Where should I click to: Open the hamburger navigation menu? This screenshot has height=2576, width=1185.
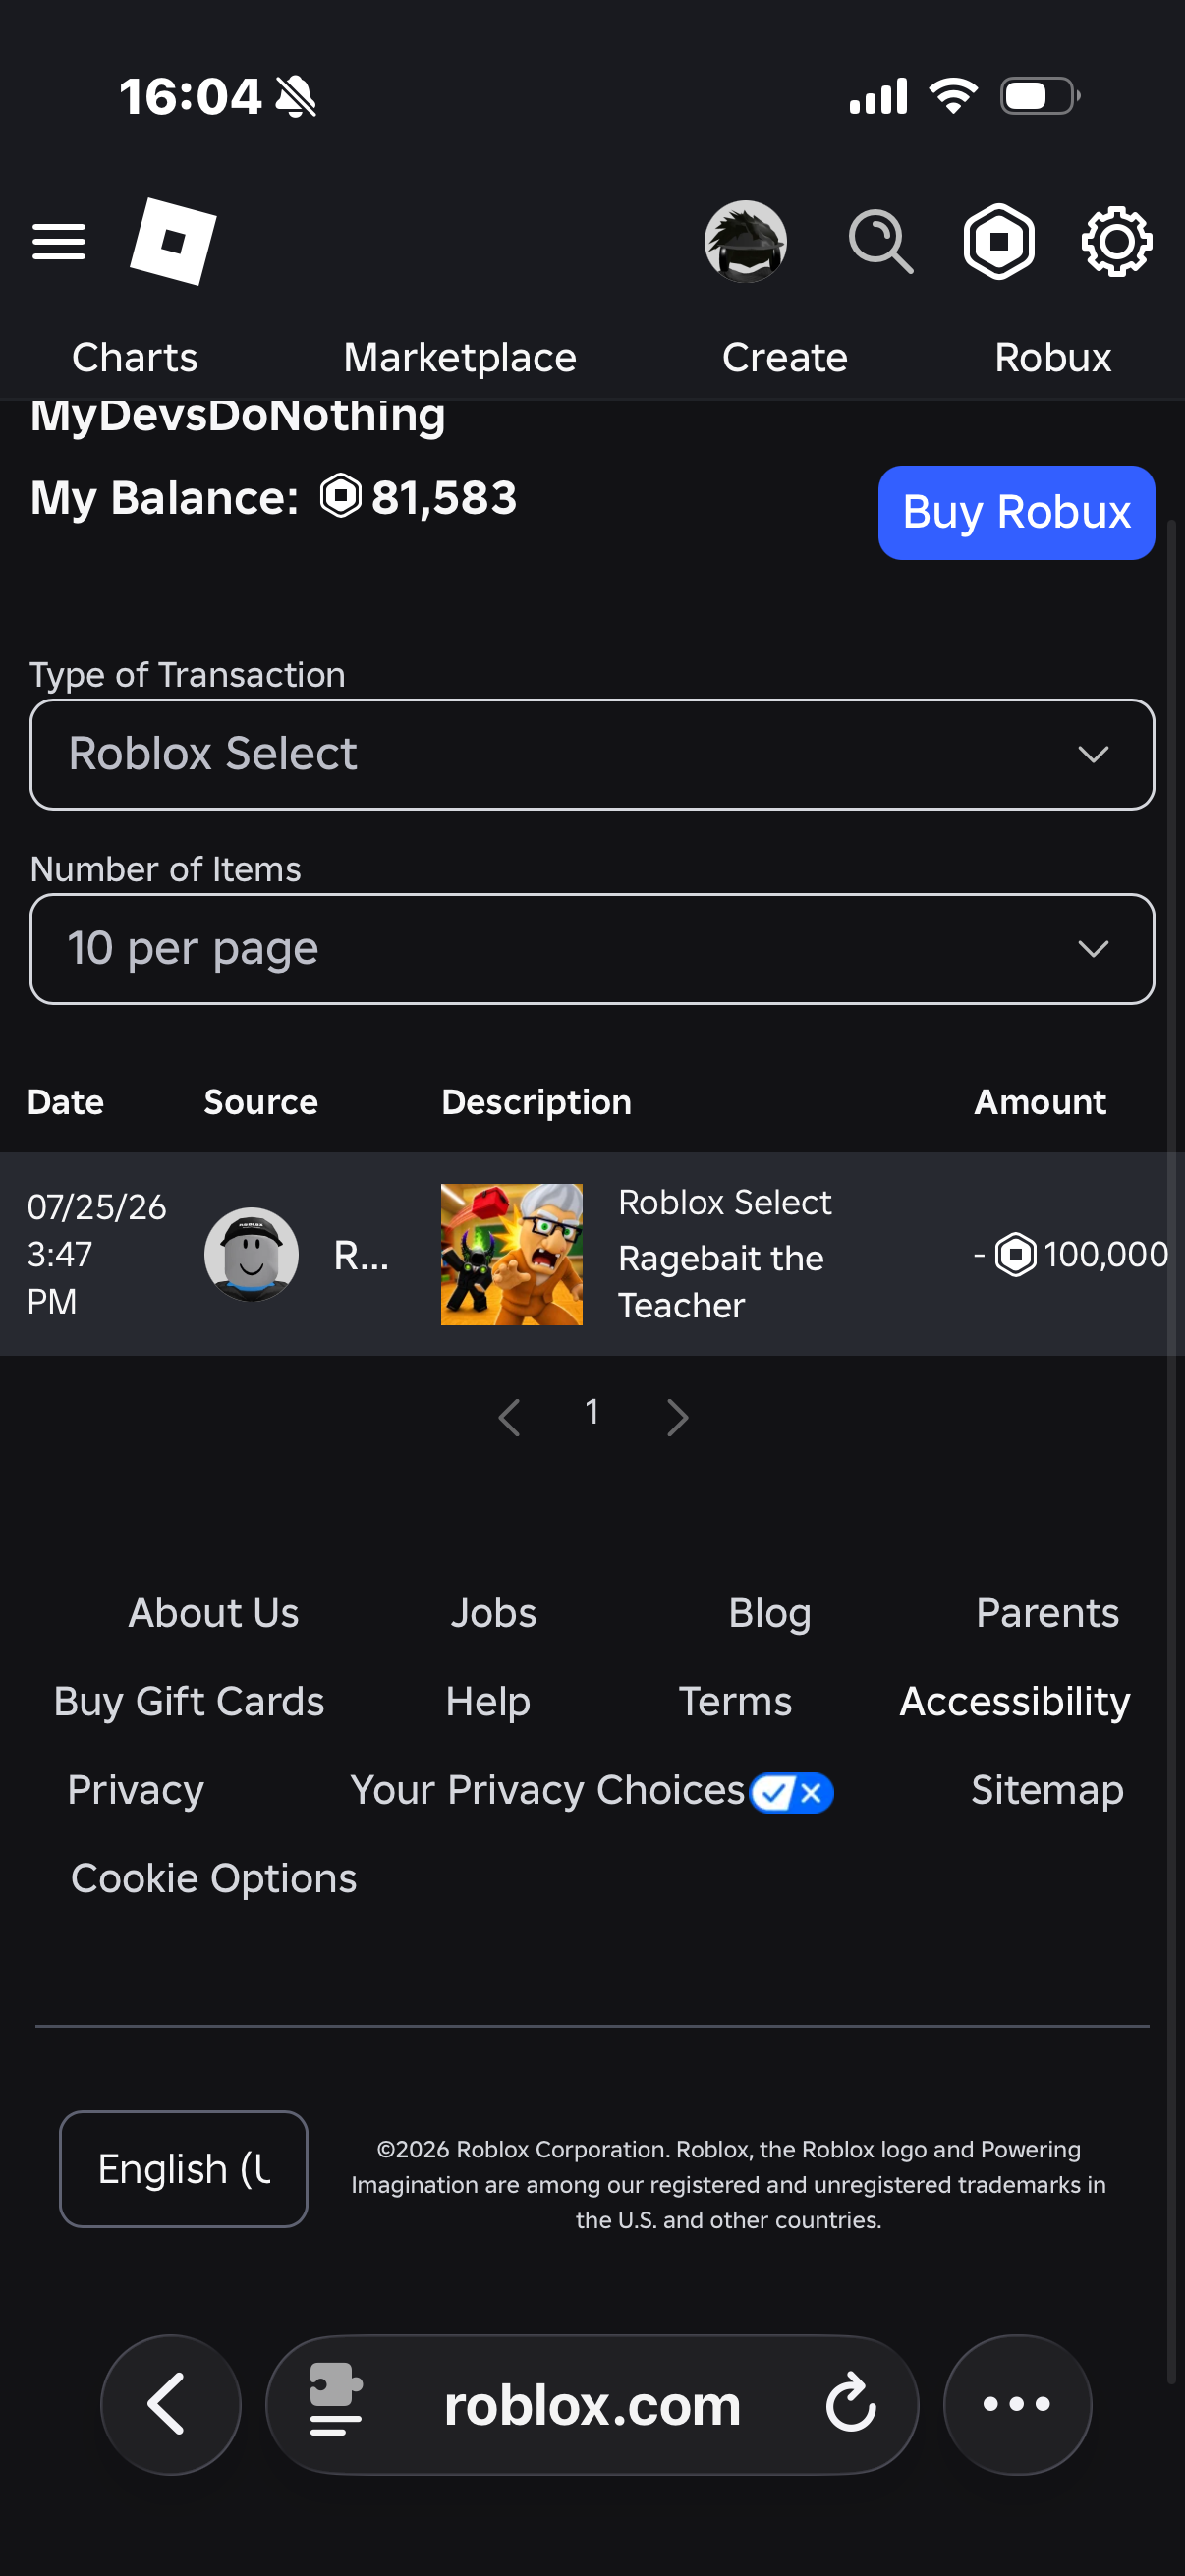59,242
